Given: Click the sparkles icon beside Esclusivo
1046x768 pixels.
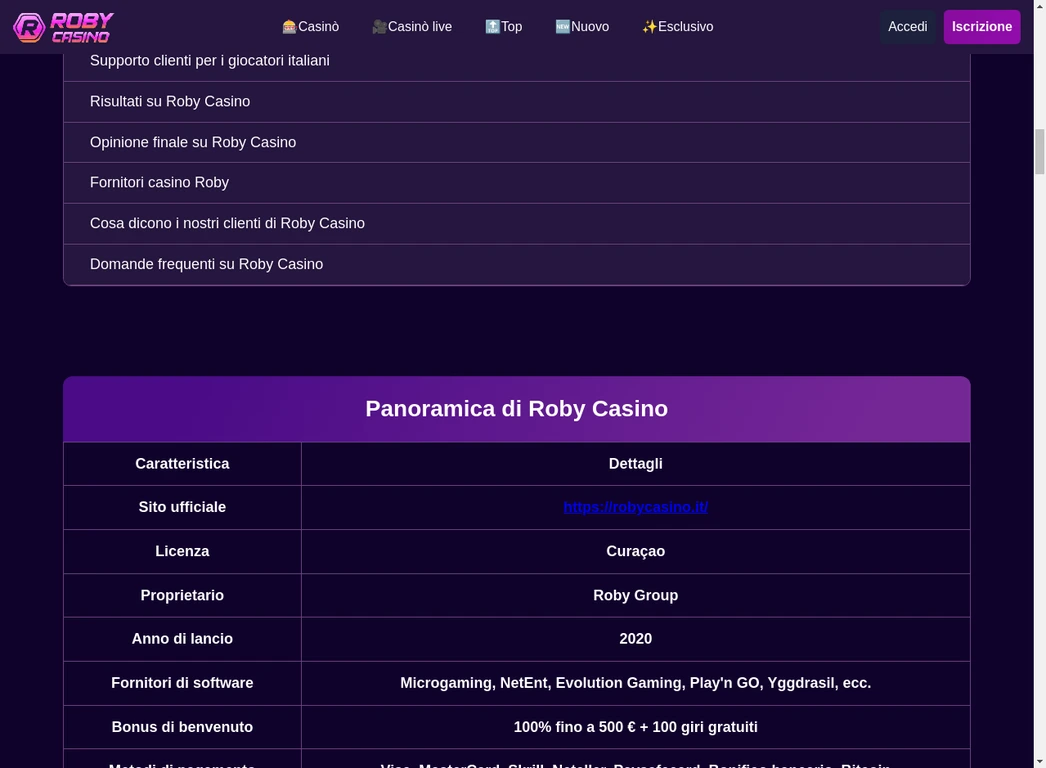Looking at the screenshot, I should (649, 26).
